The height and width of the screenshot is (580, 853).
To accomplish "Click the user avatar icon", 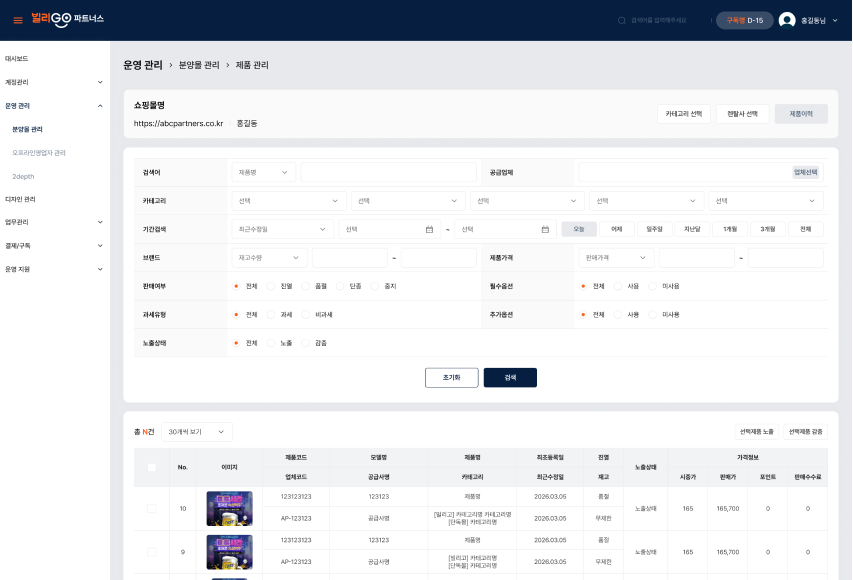I will pyautogui.click(x=787, y=20).
